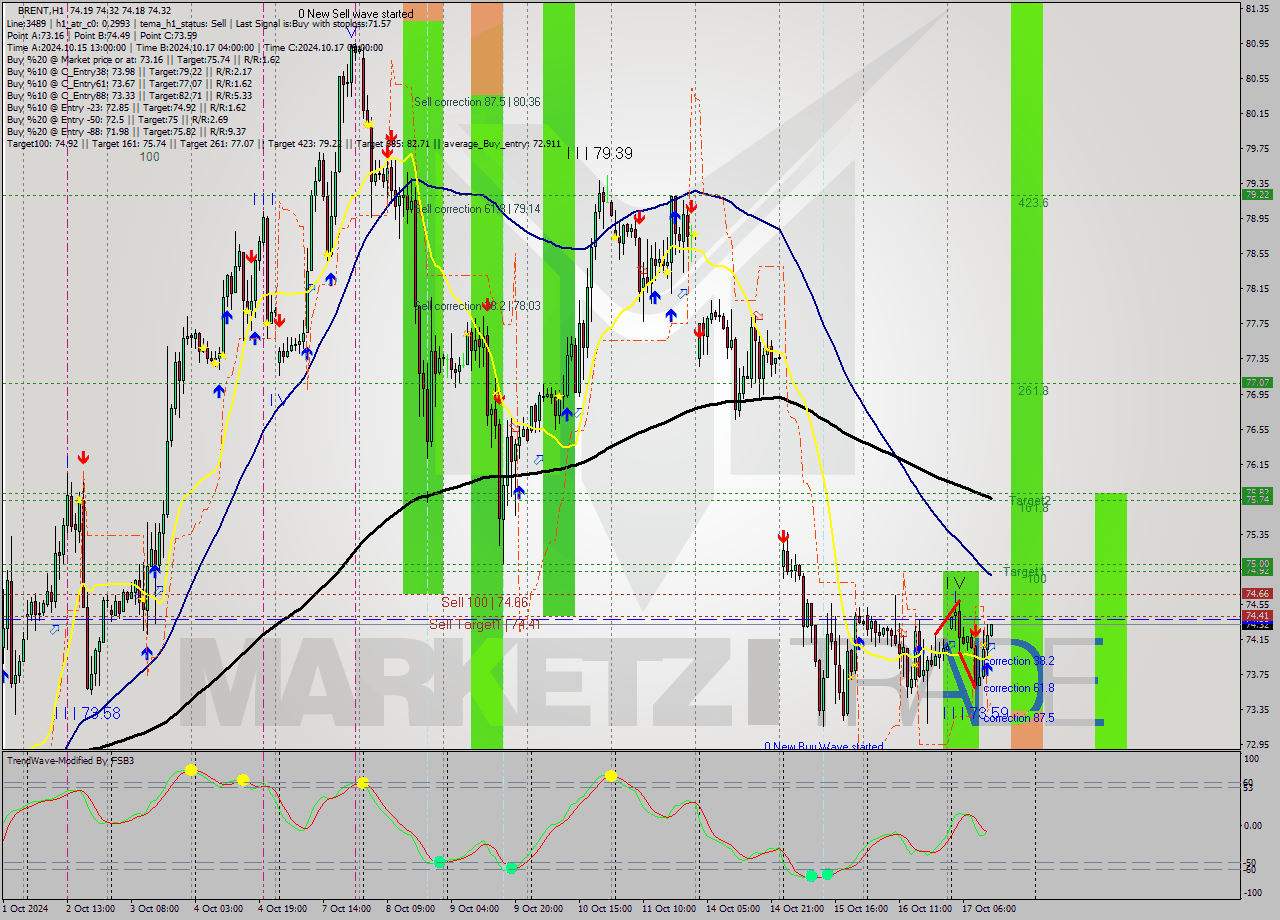Viewport: 1280px width, 920px height.
Task: Select the Target2 label
Action: [1029, 499]
